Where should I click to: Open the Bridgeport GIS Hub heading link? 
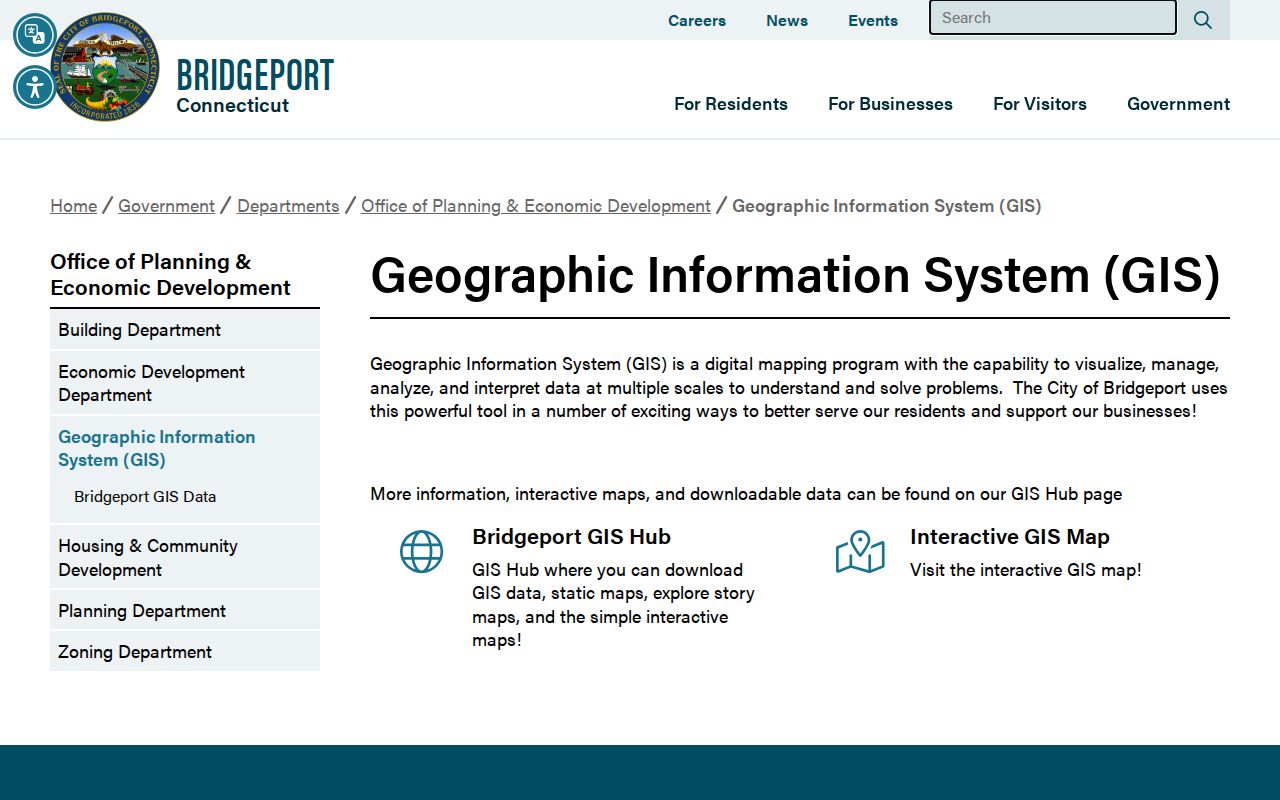[x=571, y=537]
